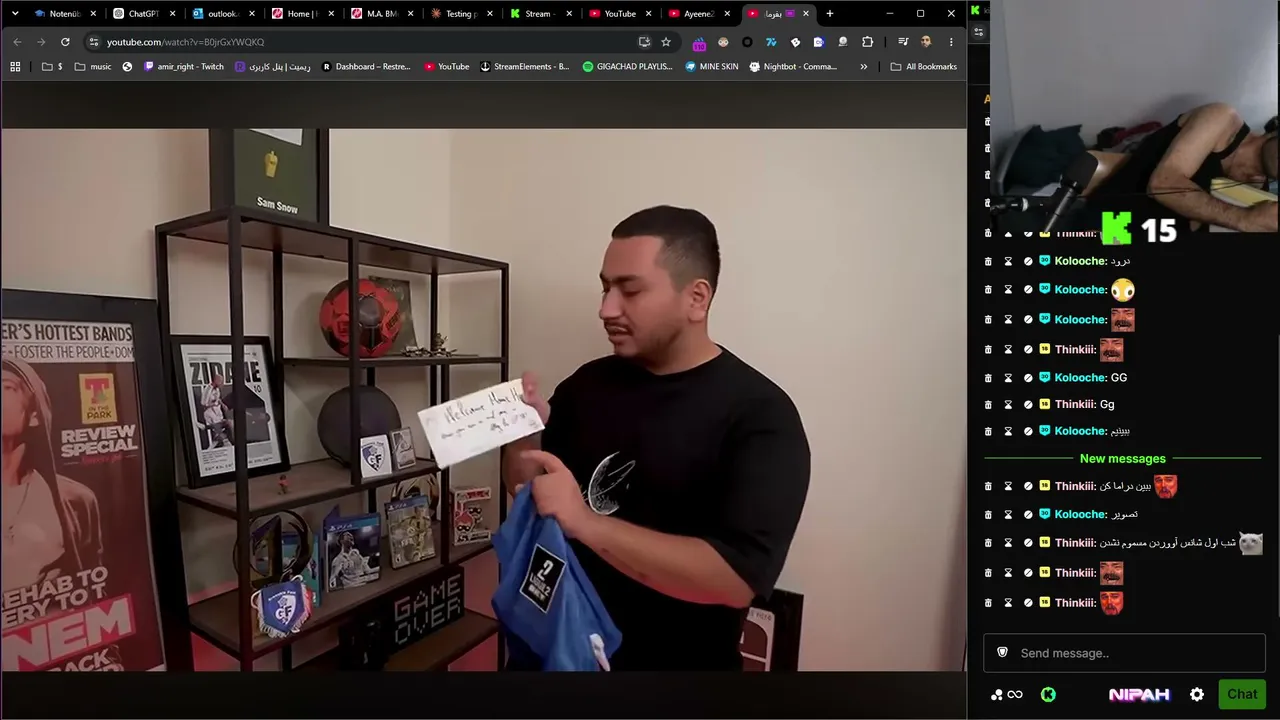
Task: Open the Nightbot Commands bookmark
Action: click(x=794, y=67)
